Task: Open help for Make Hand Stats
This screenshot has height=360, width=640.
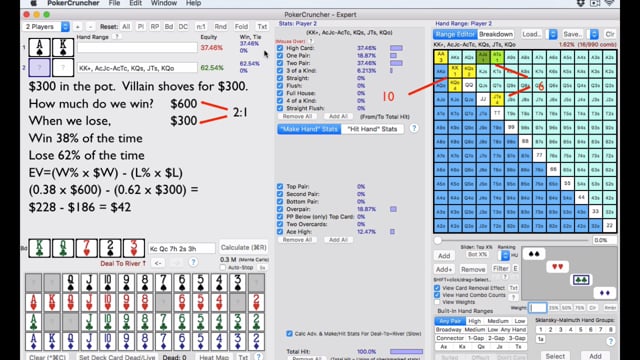Action: [x=414, y=129]
